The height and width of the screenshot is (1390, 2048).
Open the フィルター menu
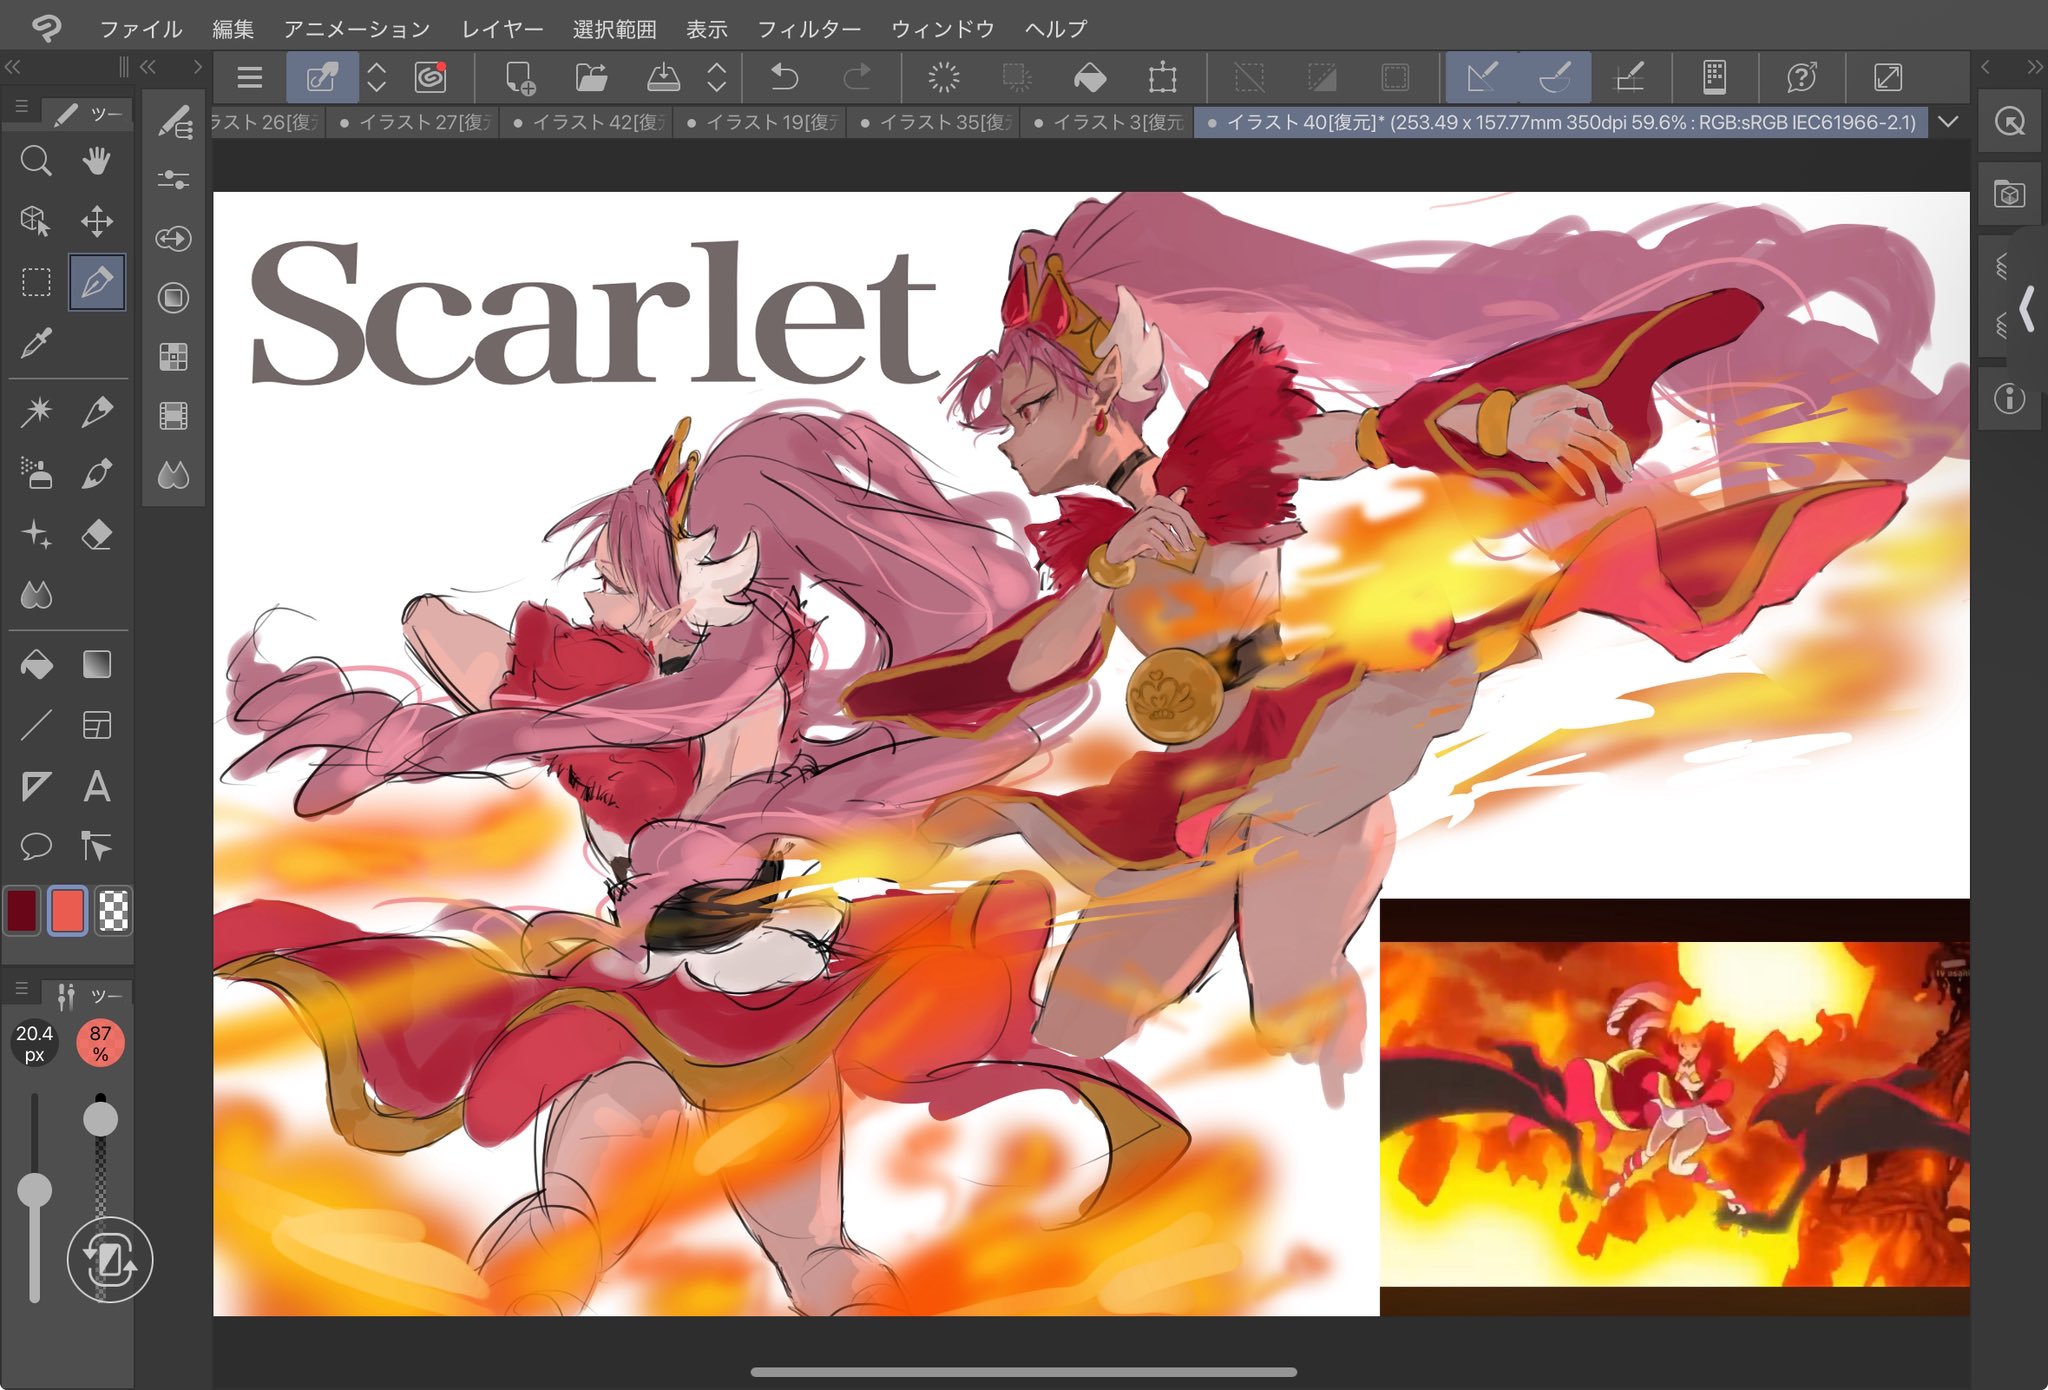pos(808,29)
